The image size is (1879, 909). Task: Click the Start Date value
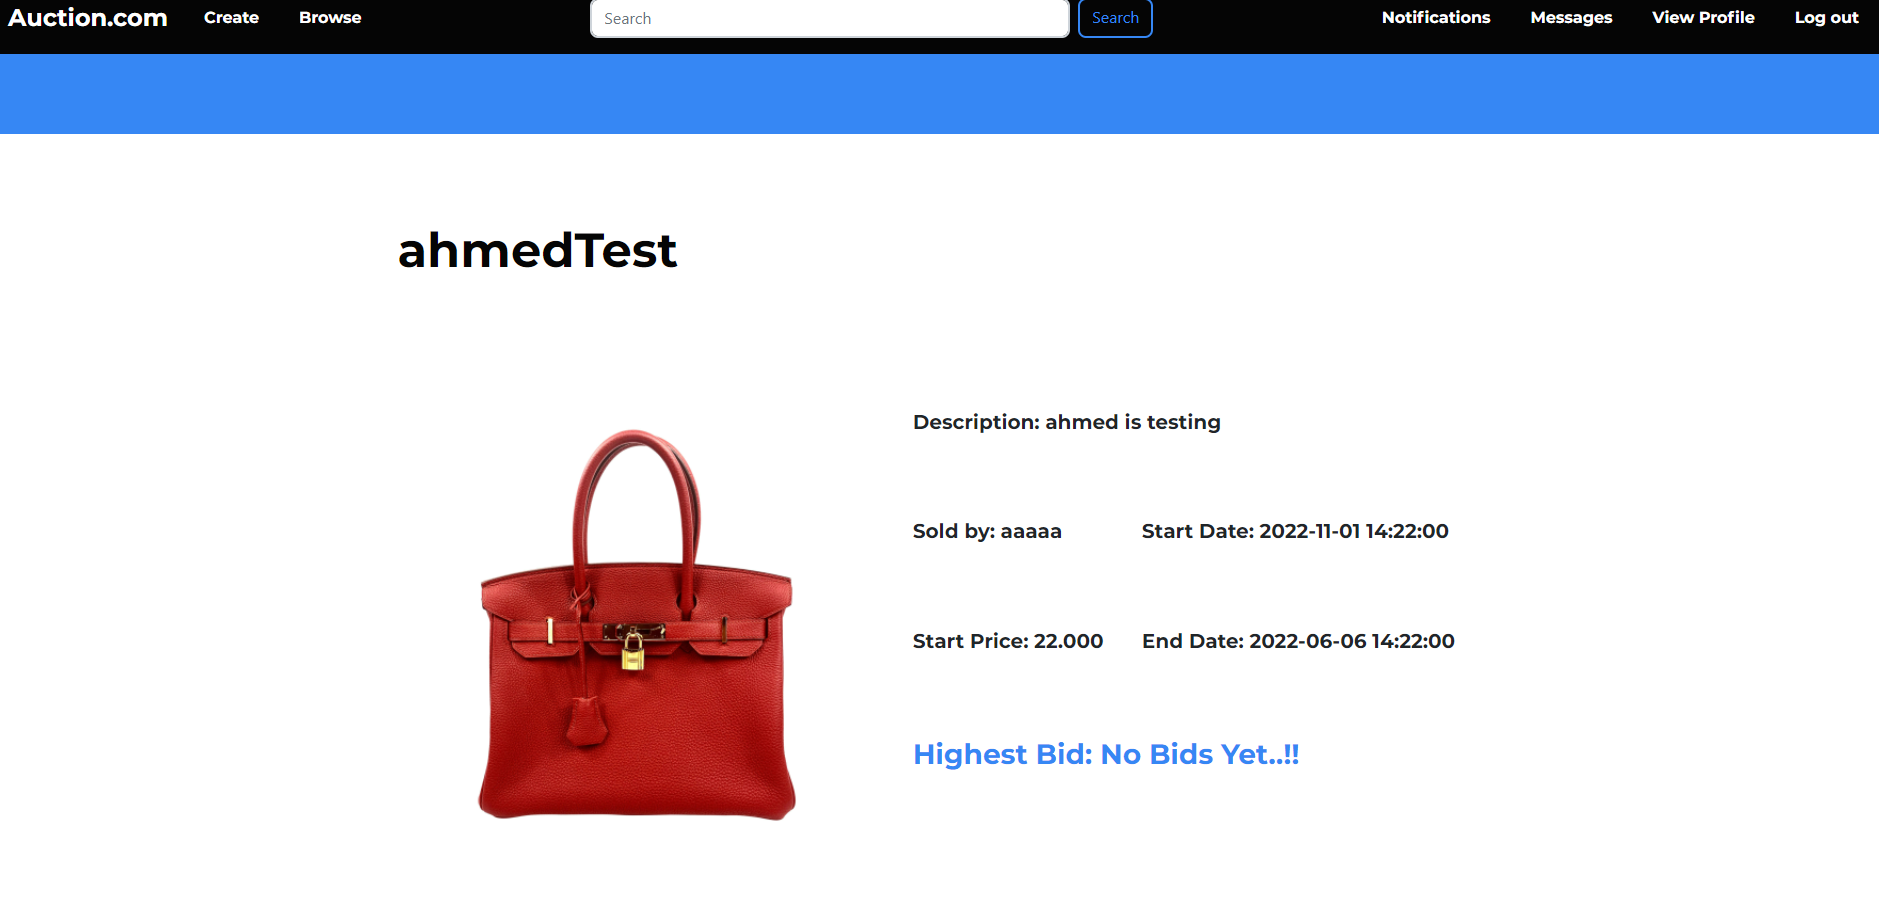(x=1353, y=532)
